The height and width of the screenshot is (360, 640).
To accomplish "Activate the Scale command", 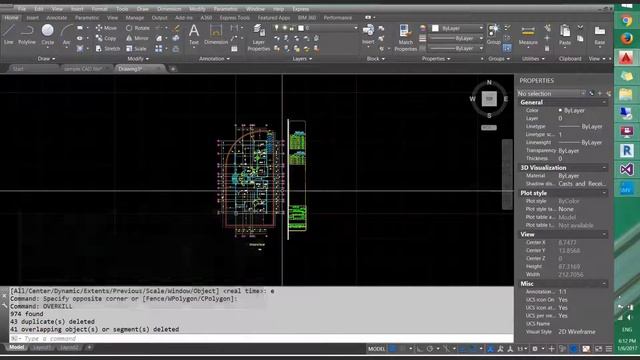I will pos(136,49).
